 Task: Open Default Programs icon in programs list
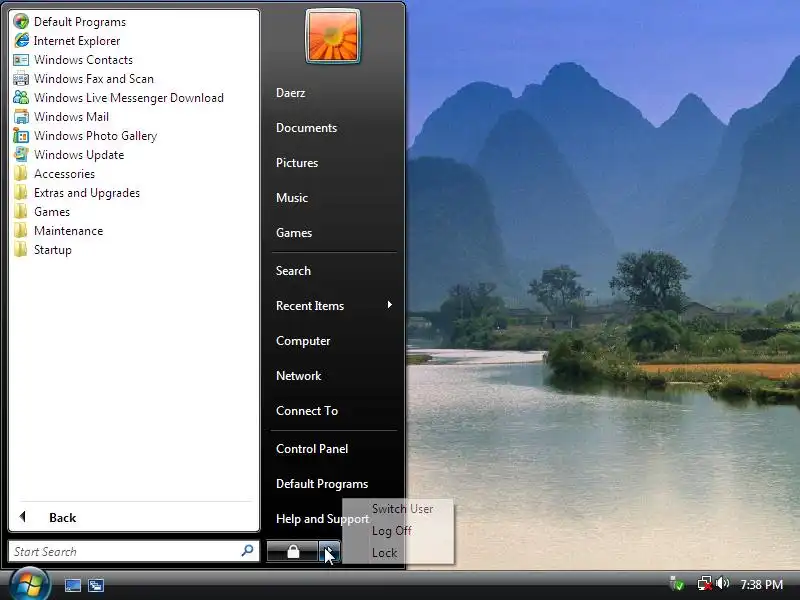[21, 21]
